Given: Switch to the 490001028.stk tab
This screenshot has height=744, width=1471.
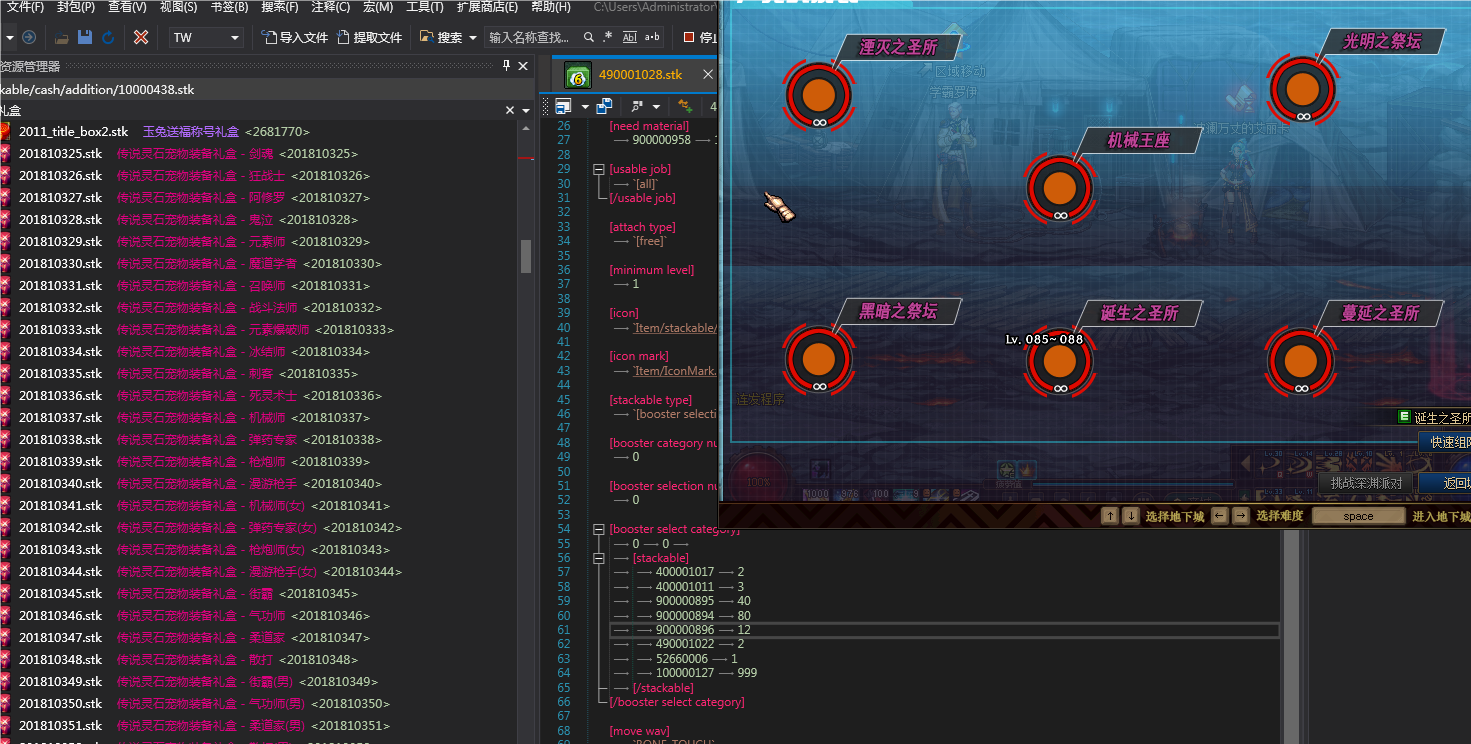Looking at the screenshot, I should coord(640,75).
